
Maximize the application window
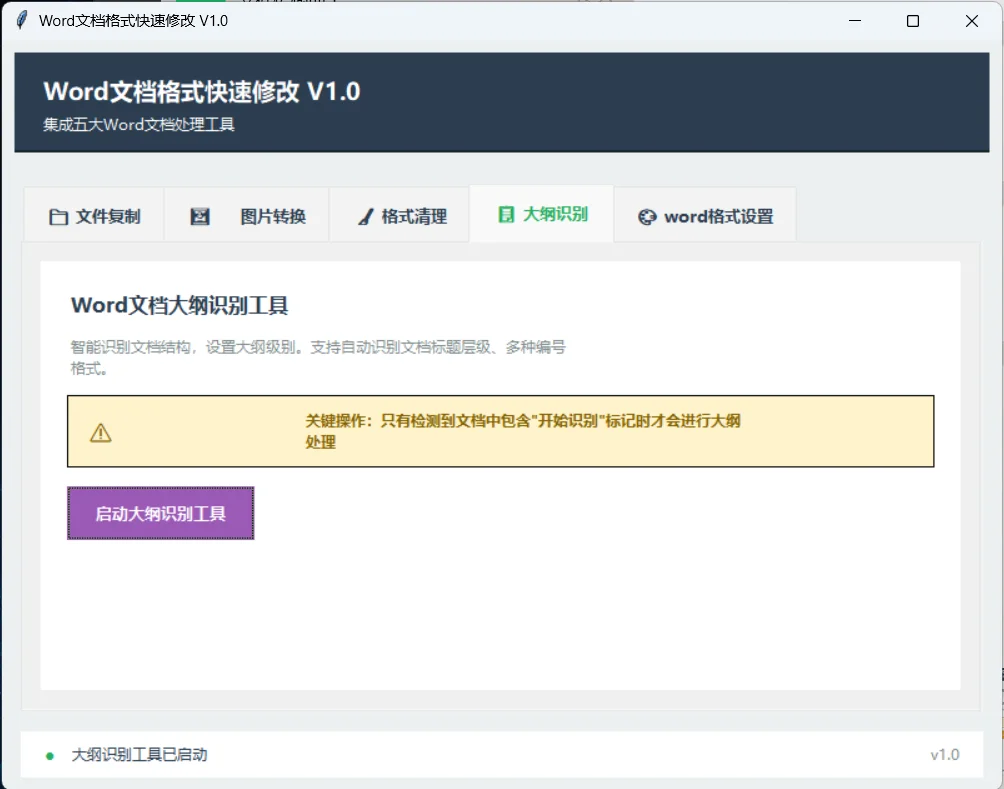(x=912, y=21)
